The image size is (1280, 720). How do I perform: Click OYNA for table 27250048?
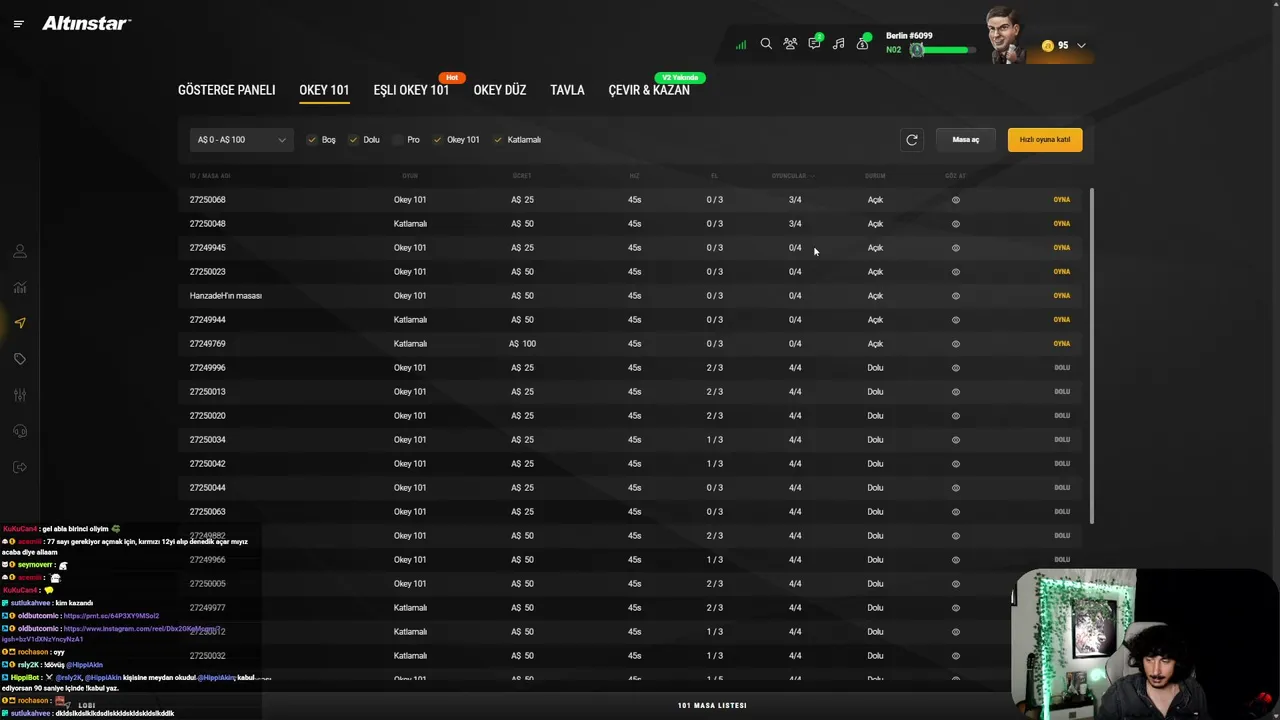[x=1062, y=224]
